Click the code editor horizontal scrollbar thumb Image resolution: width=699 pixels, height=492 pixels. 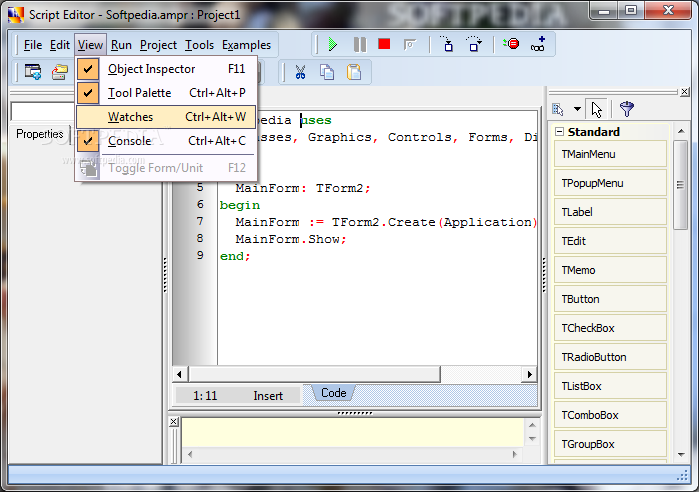point(314,374)
